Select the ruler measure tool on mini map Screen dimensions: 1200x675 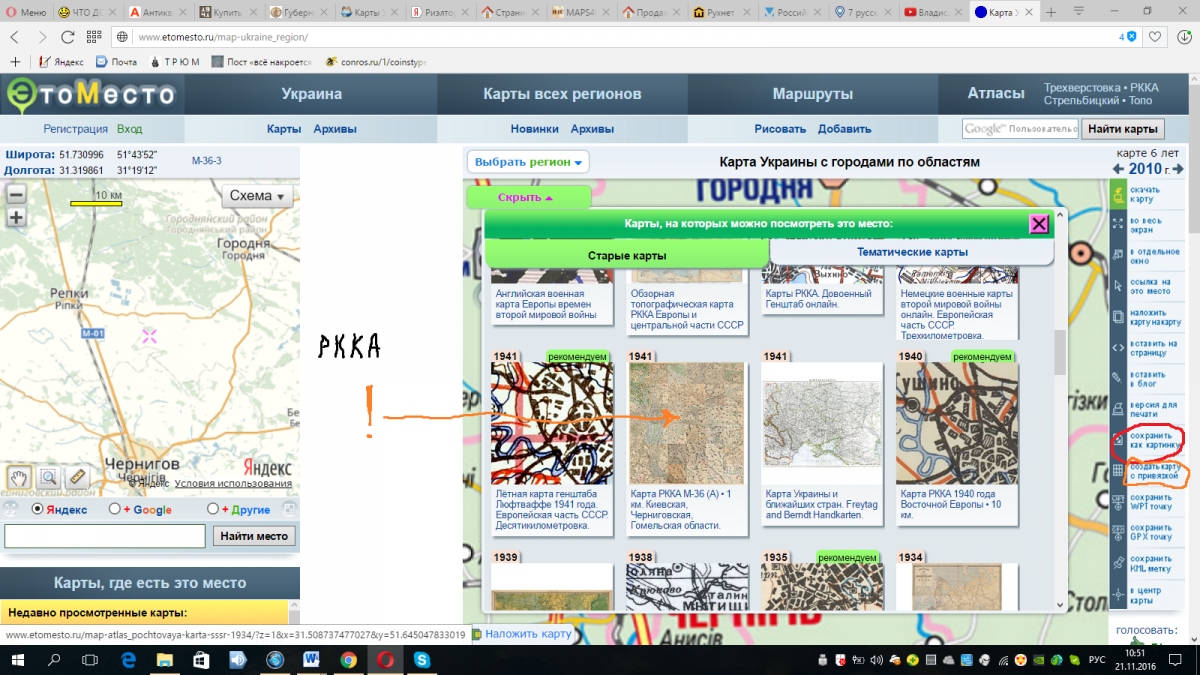(77, 477)
